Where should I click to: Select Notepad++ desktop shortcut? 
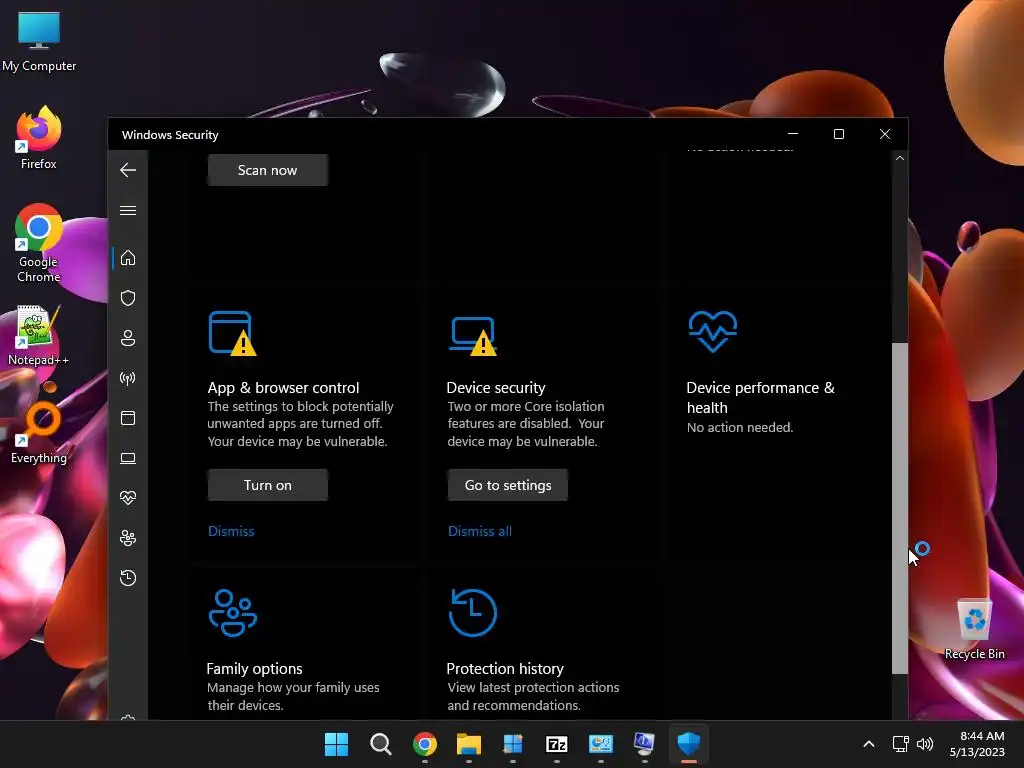pos(39,335)
